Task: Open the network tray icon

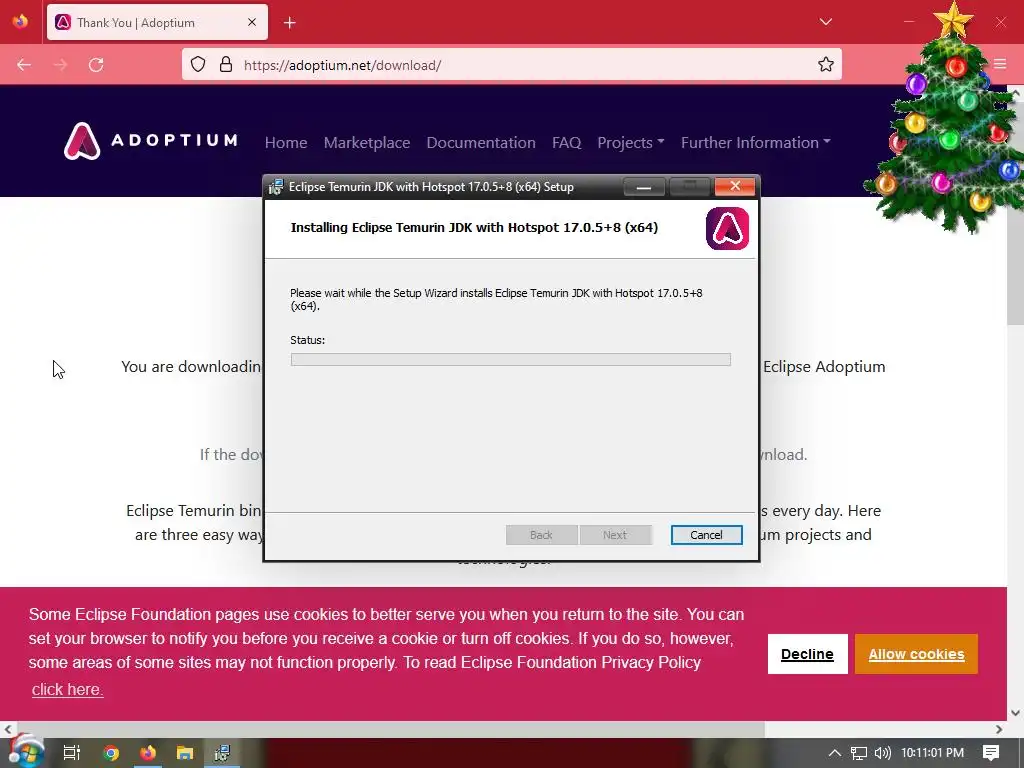Action: coord(859,753)
